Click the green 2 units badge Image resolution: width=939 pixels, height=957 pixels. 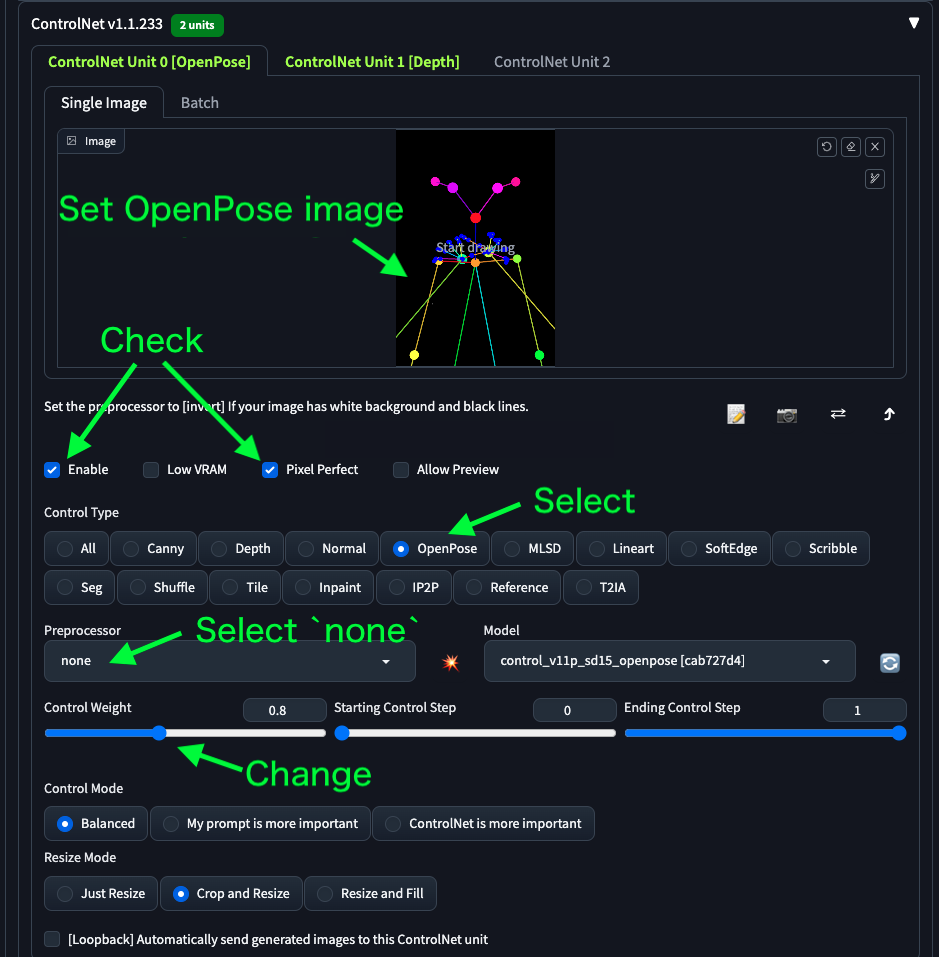[x=197, y=25]
